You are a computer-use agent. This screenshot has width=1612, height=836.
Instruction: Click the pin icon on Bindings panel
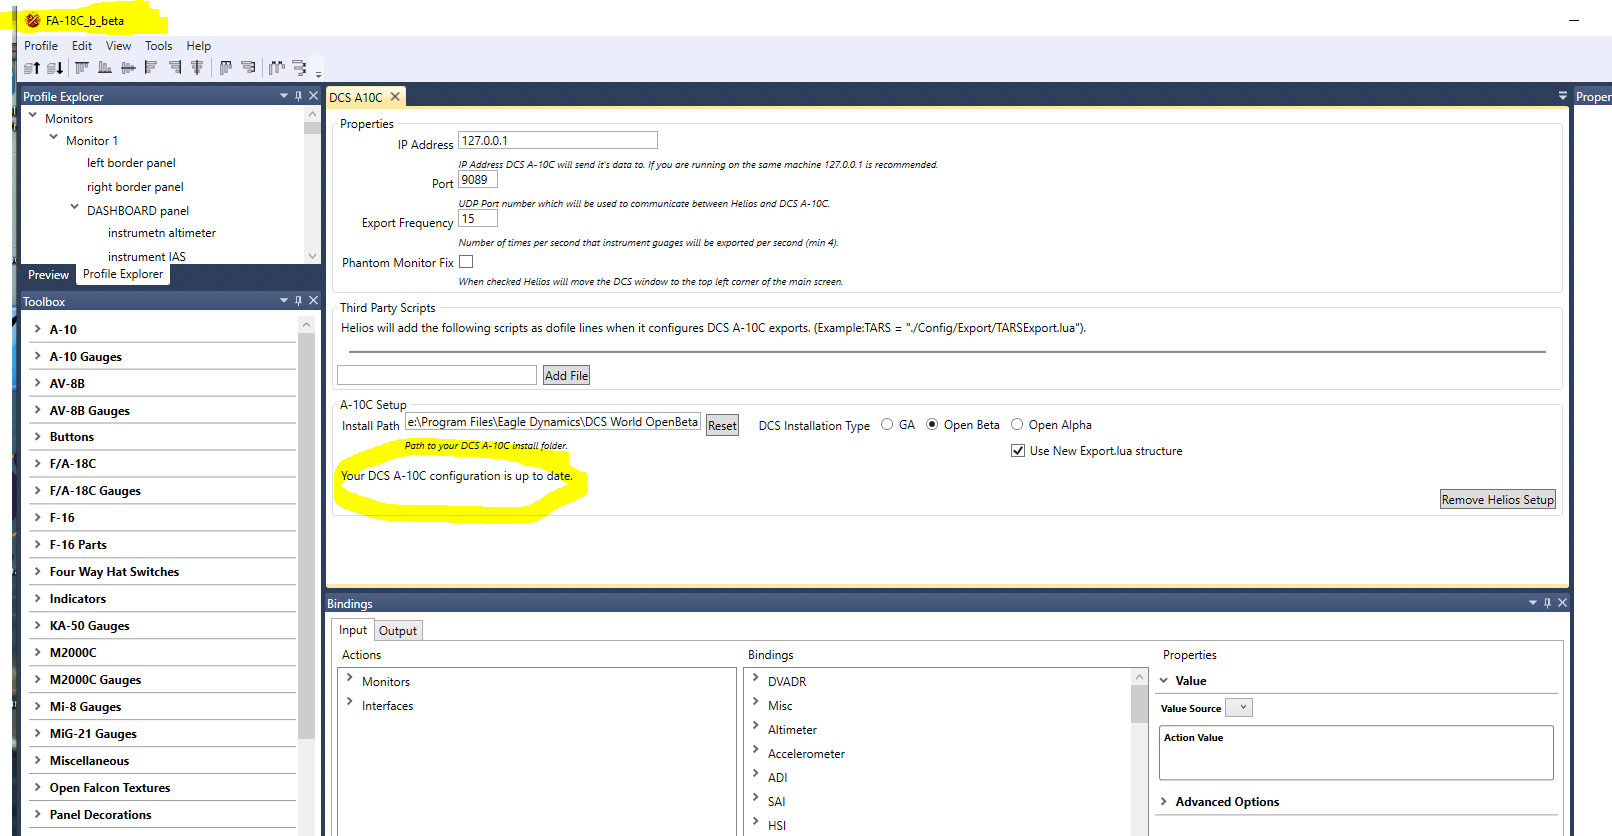point(1547,603)
